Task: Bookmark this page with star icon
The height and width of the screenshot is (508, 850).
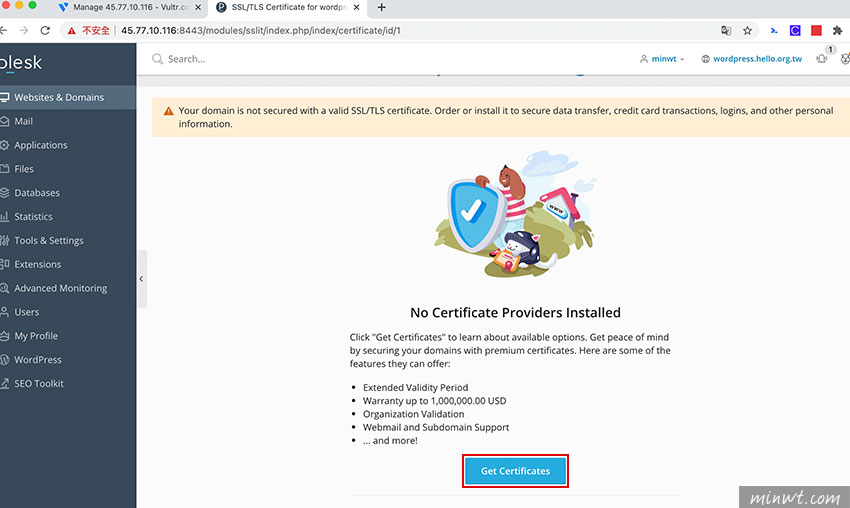Action: (748, 30)
